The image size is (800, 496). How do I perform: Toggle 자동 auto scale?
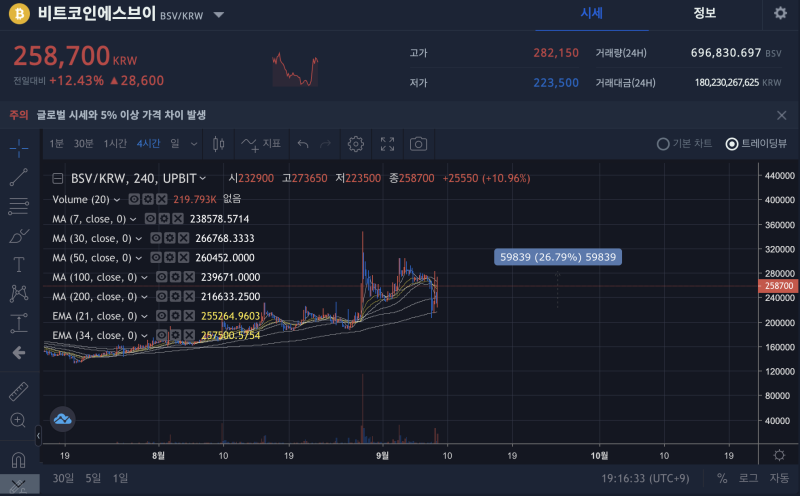pos(779,479)
